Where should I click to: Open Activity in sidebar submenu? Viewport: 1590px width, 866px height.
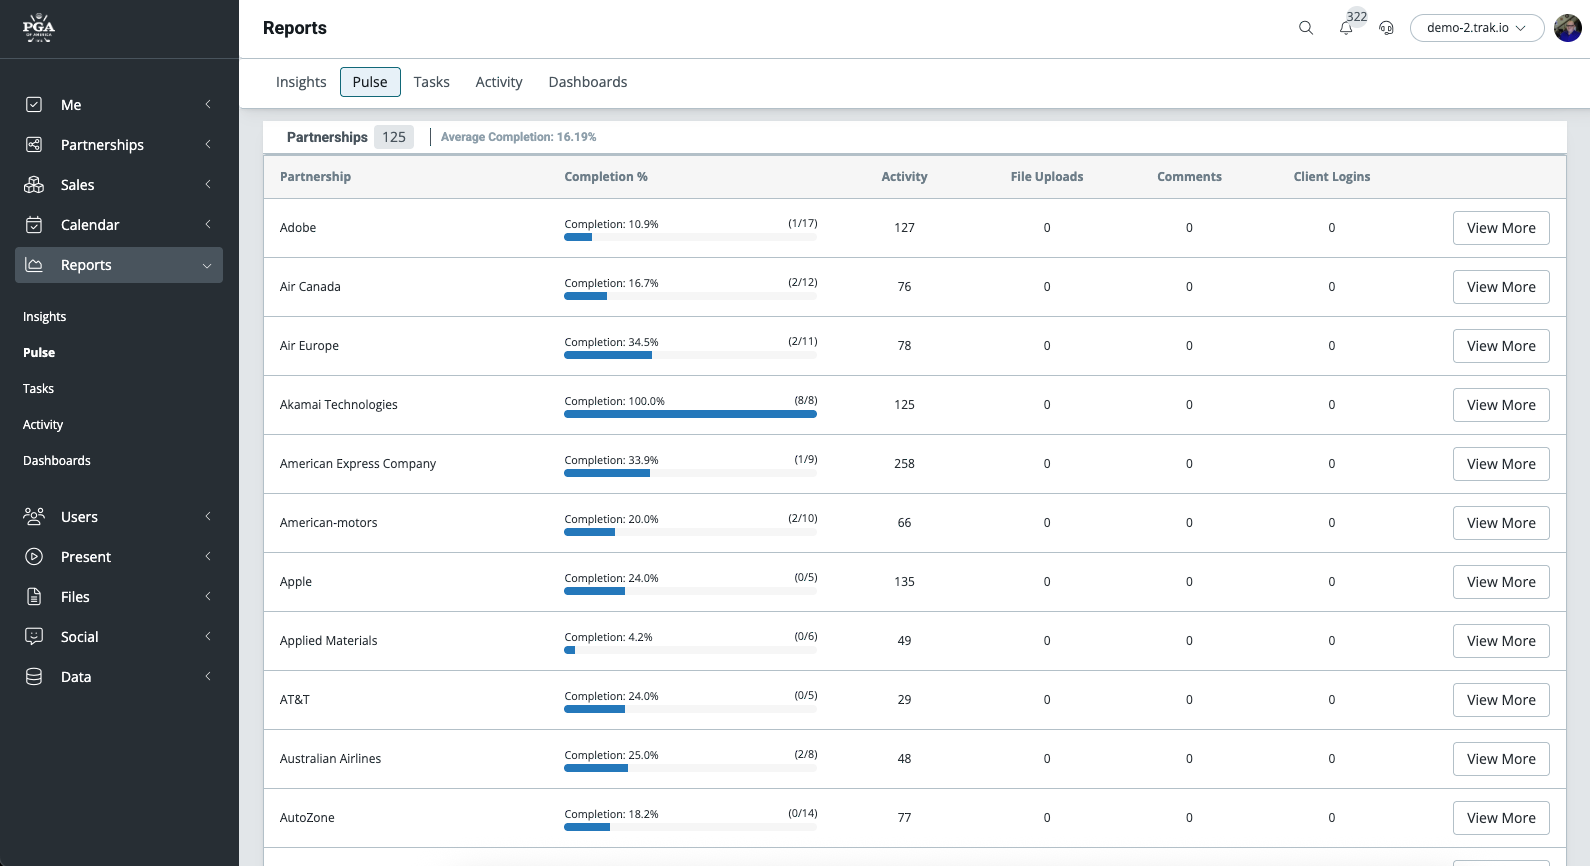(43, 424)
